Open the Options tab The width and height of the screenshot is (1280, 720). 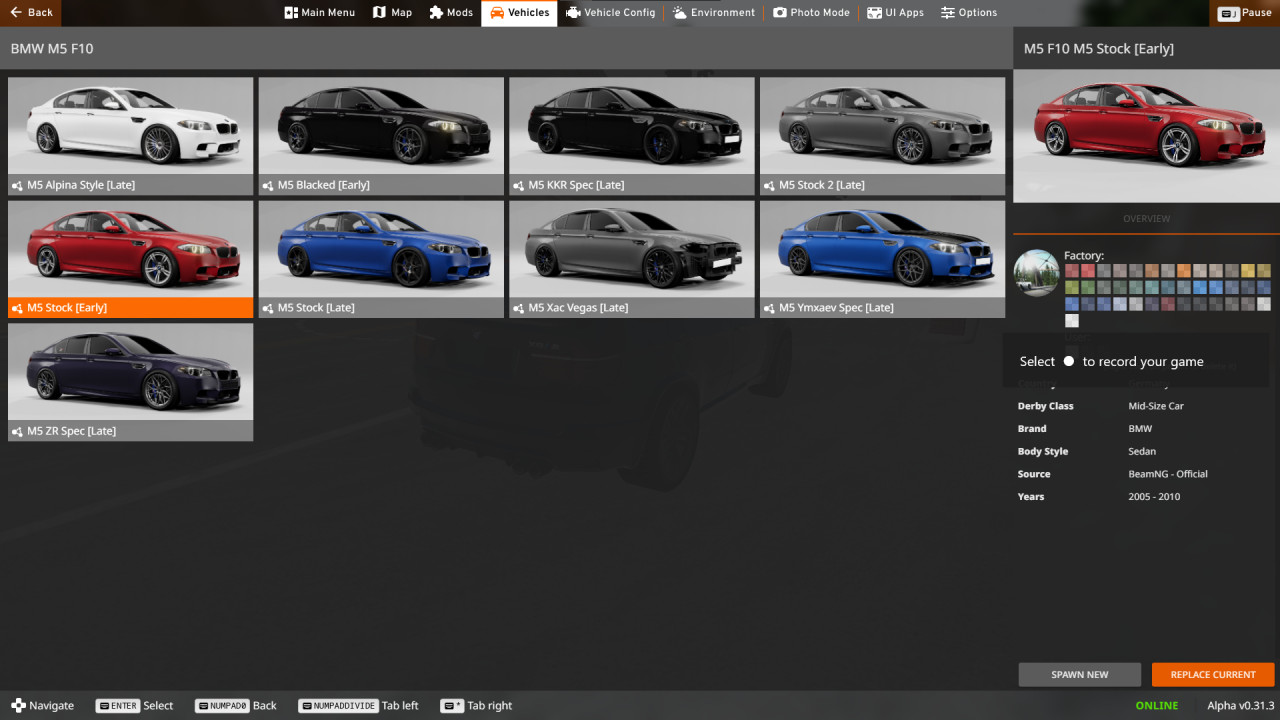click(969, 12)
